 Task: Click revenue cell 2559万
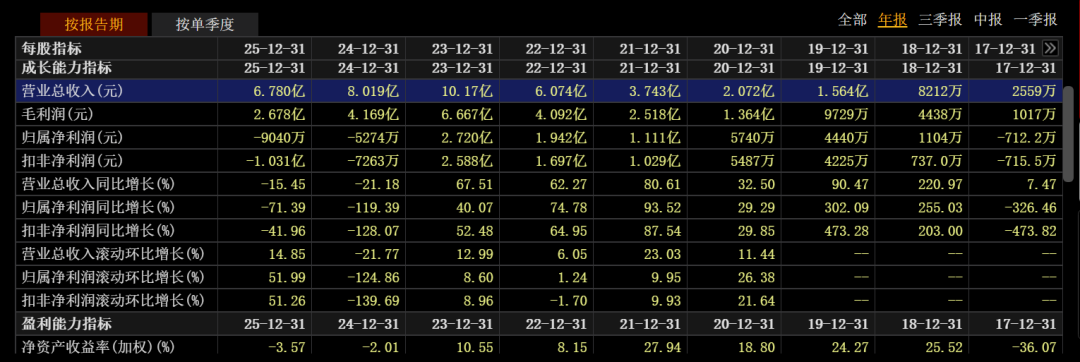(x=1035, y=92)
